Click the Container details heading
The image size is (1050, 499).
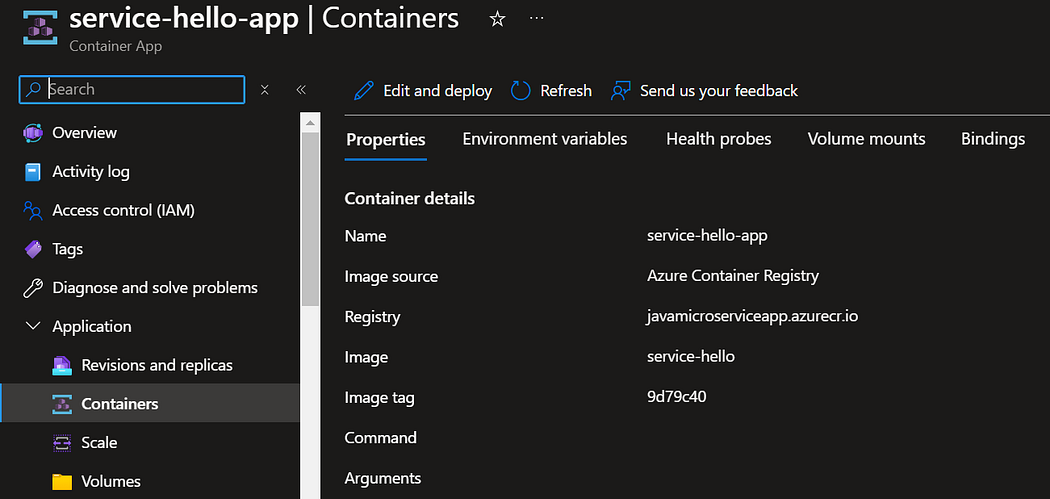(410, 198)
